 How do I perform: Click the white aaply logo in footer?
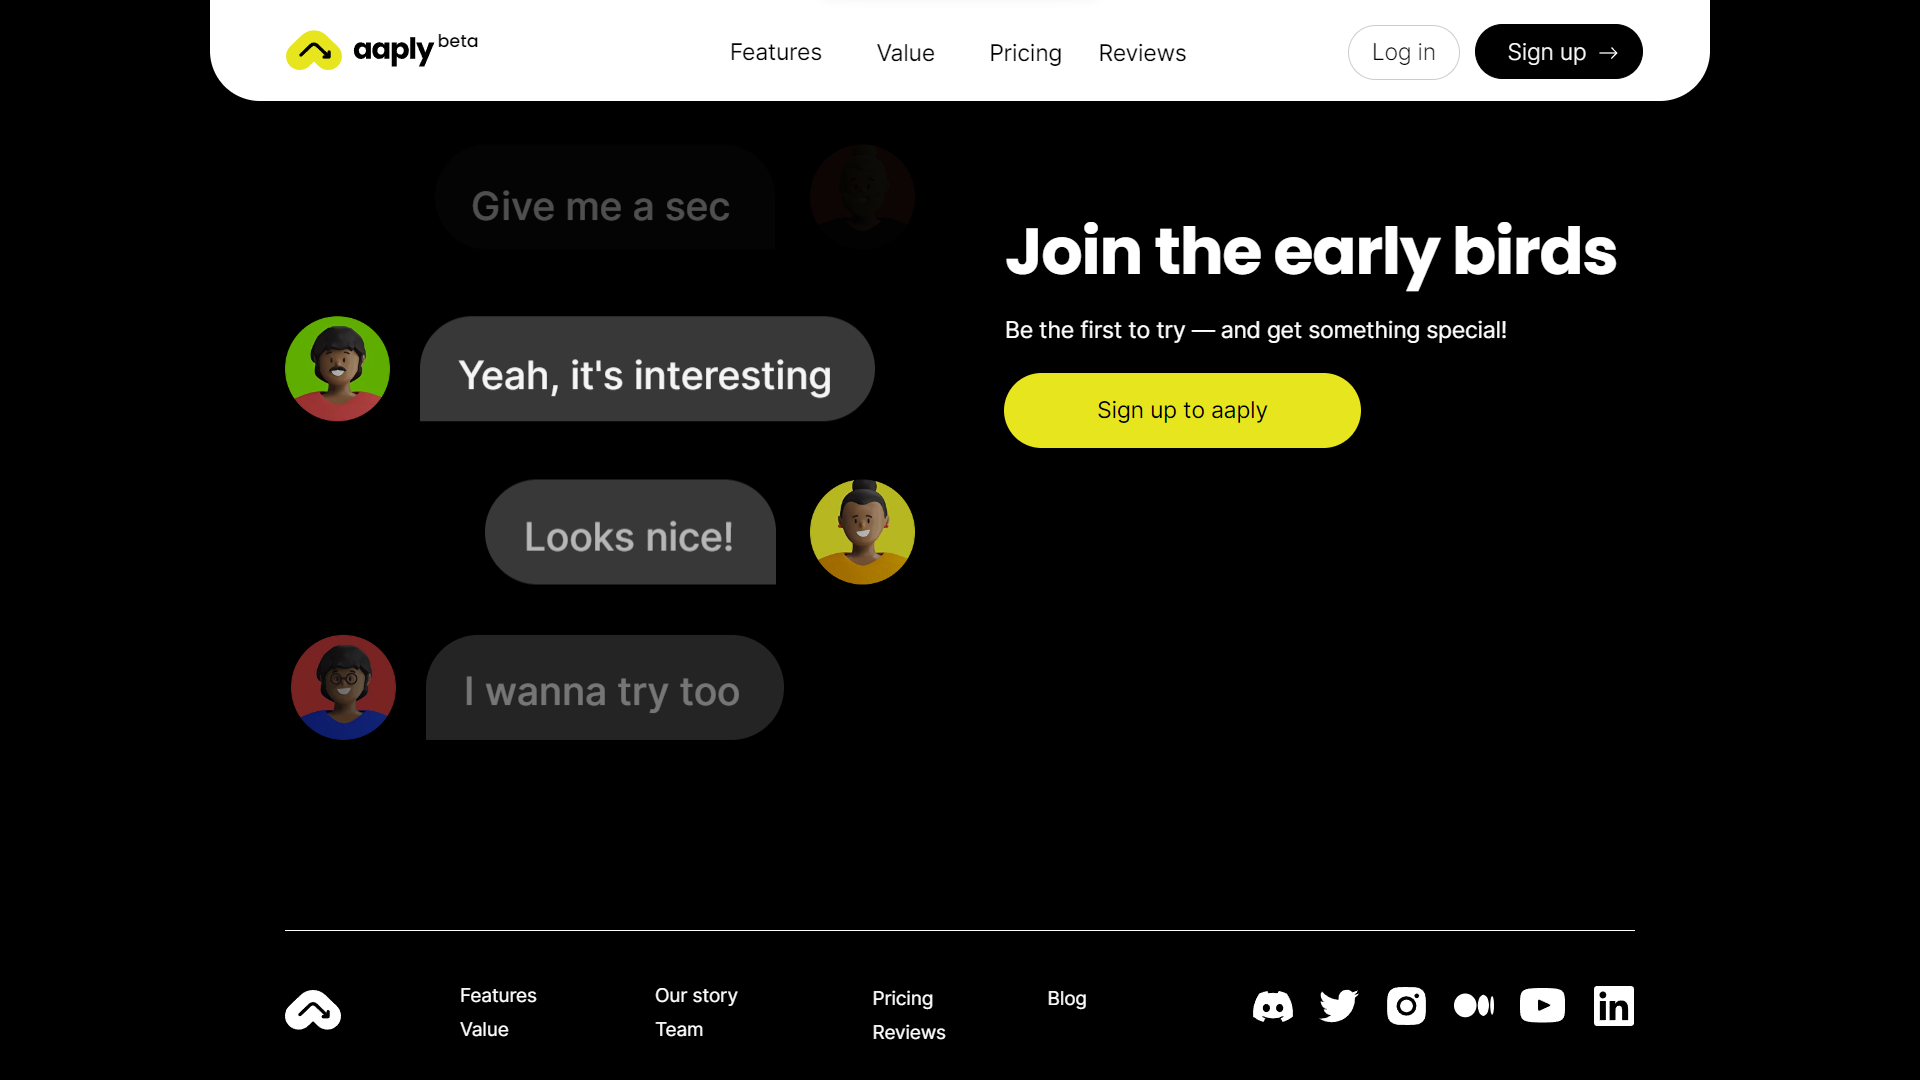point(313,1010)
